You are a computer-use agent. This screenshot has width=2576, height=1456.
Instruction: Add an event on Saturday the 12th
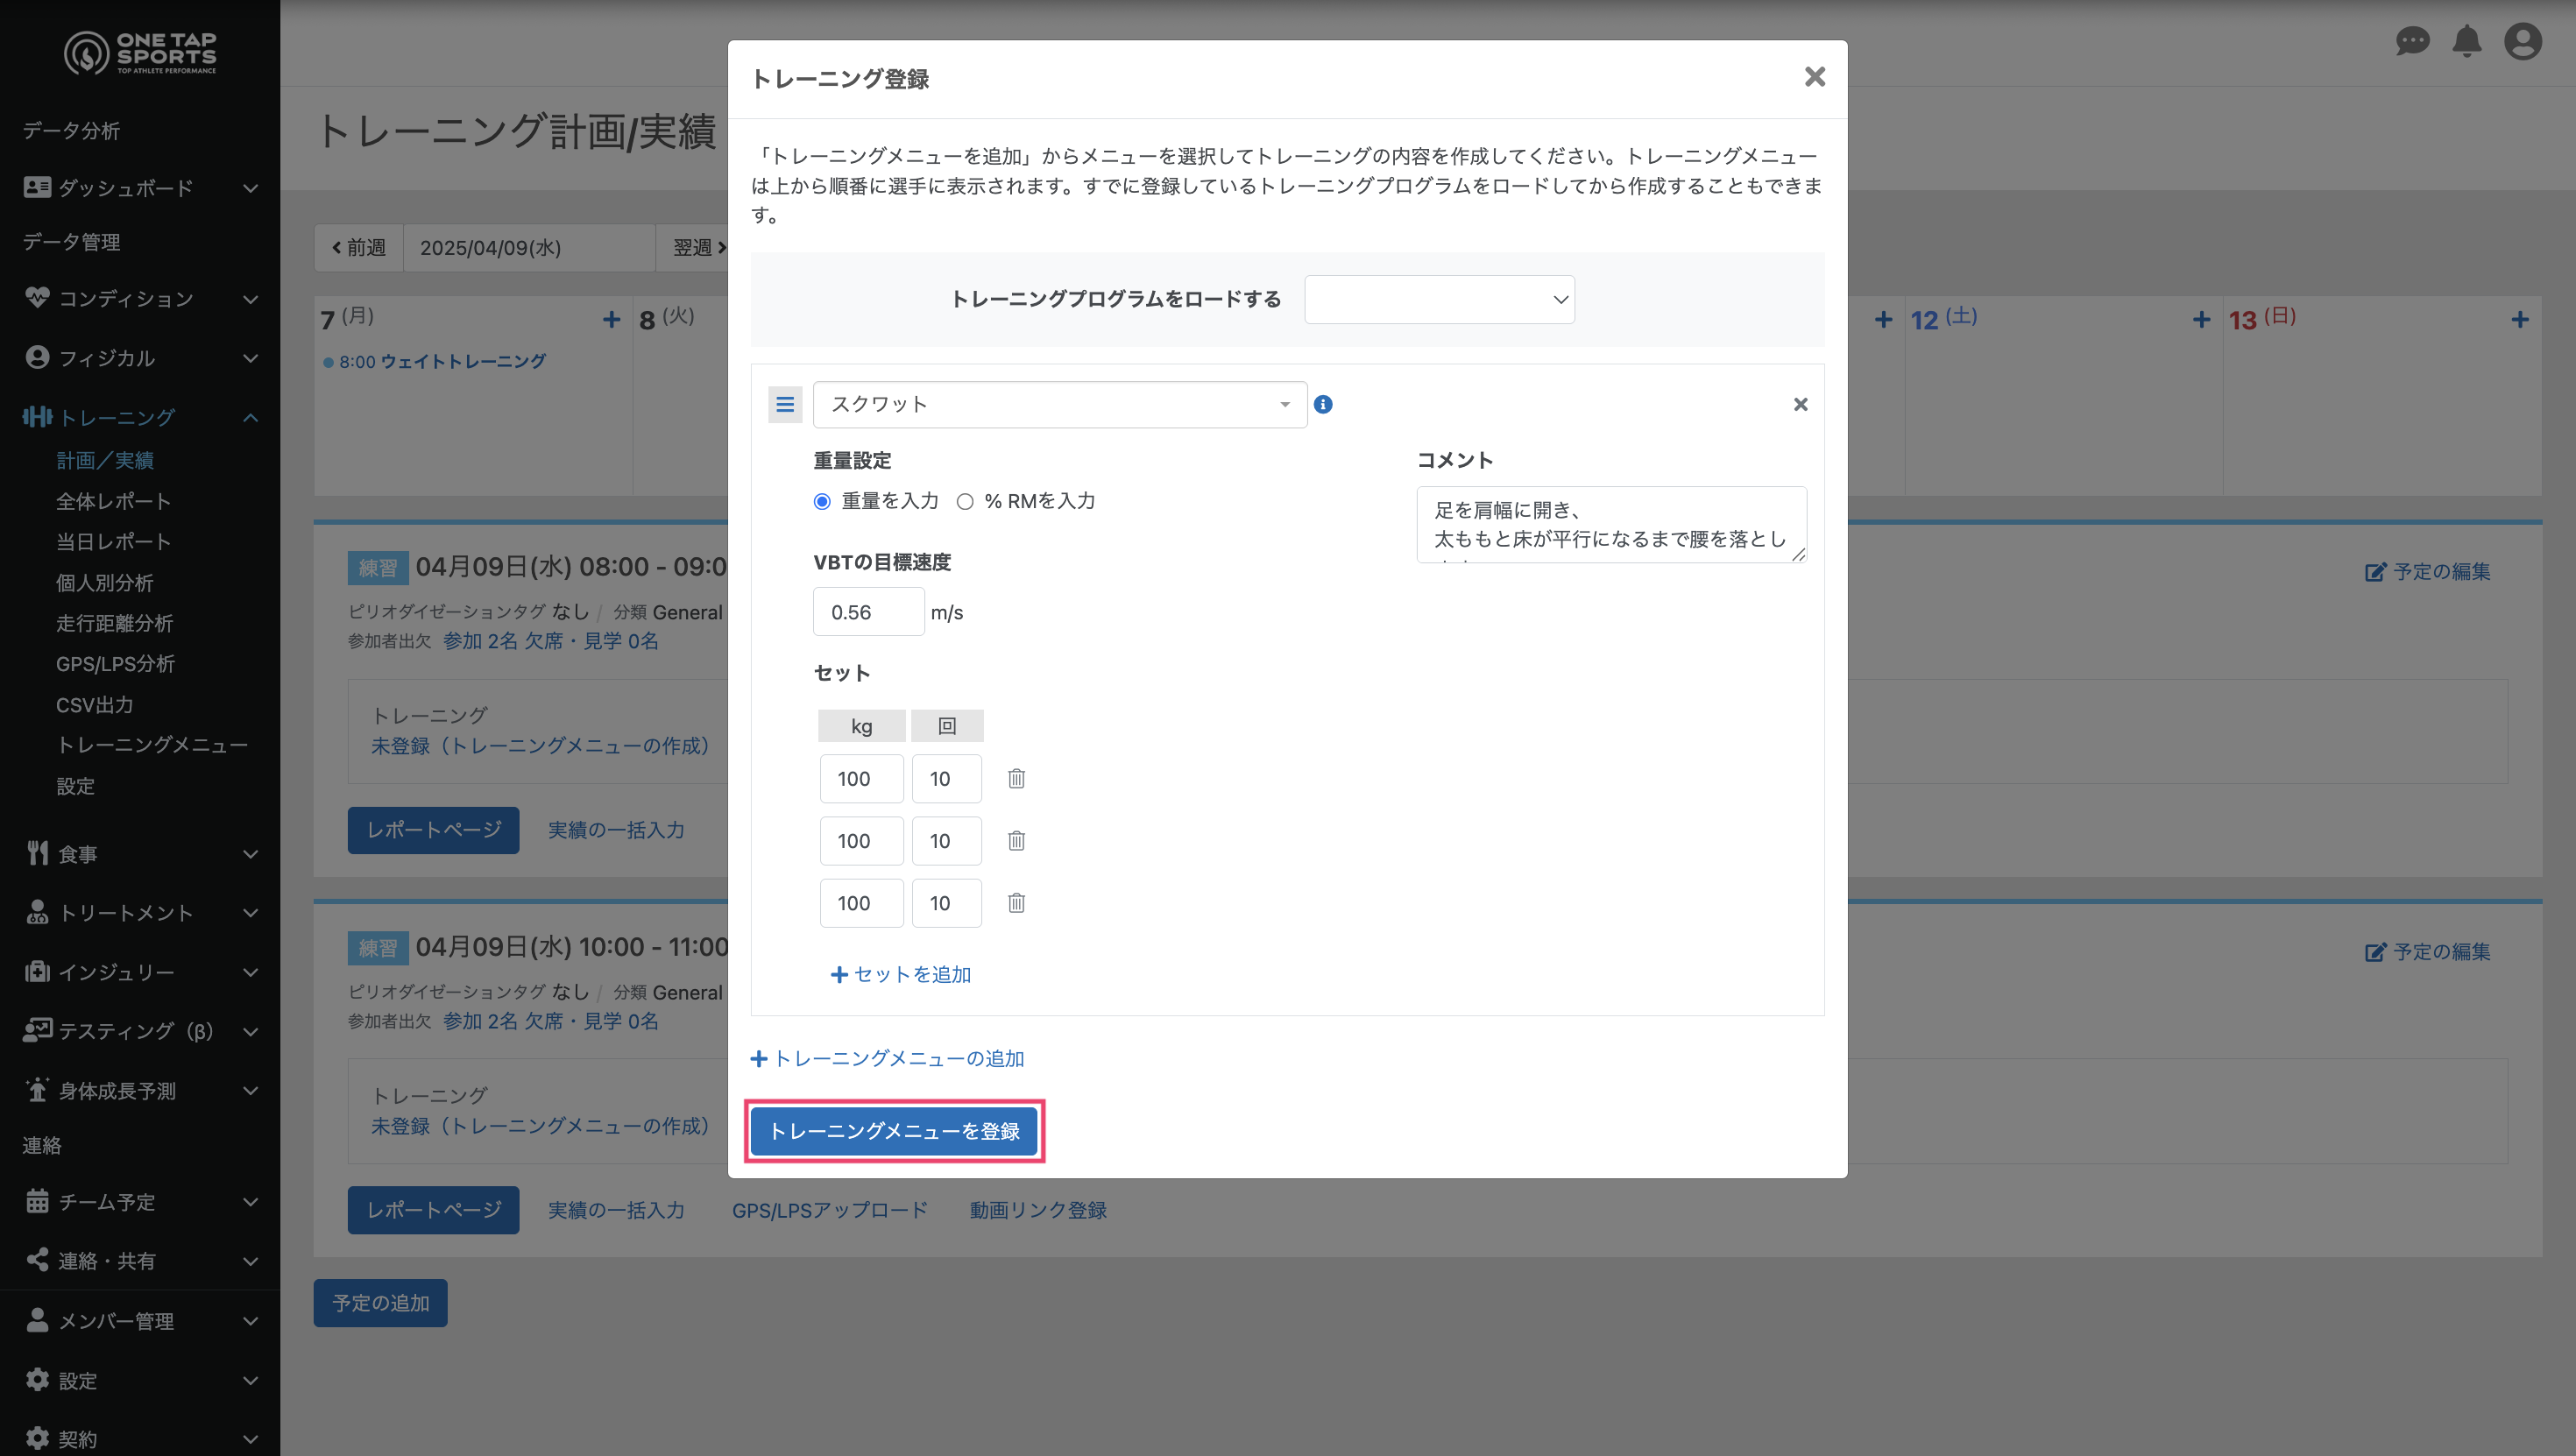tap(2201, 320)
